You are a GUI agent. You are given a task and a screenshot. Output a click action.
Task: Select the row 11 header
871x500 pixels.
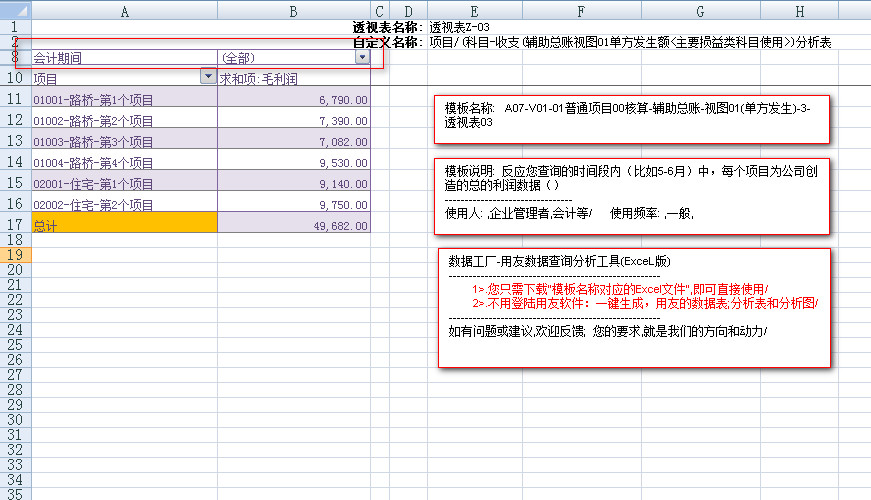(x=15, y=99)
